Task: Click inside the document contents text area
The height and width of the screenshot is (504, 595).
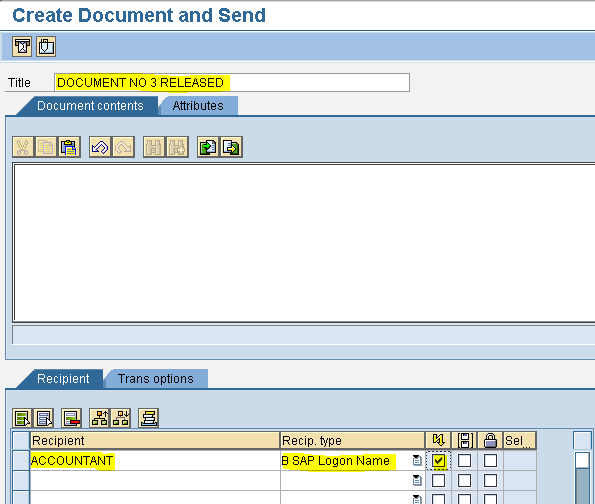Action: [x=304, y=243]
